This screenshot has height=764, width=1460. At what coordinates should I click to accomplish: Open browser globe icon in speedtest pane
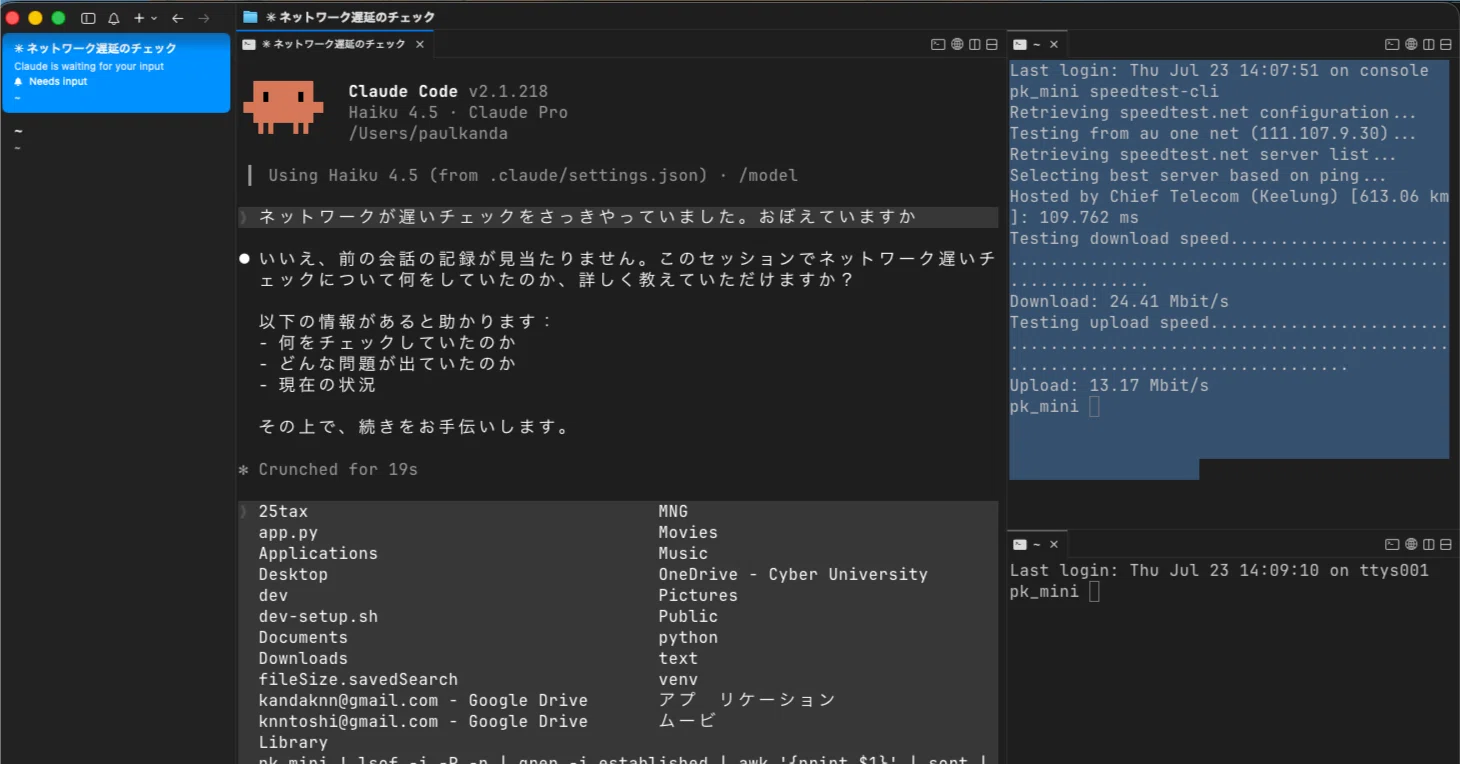[1411, 44]
